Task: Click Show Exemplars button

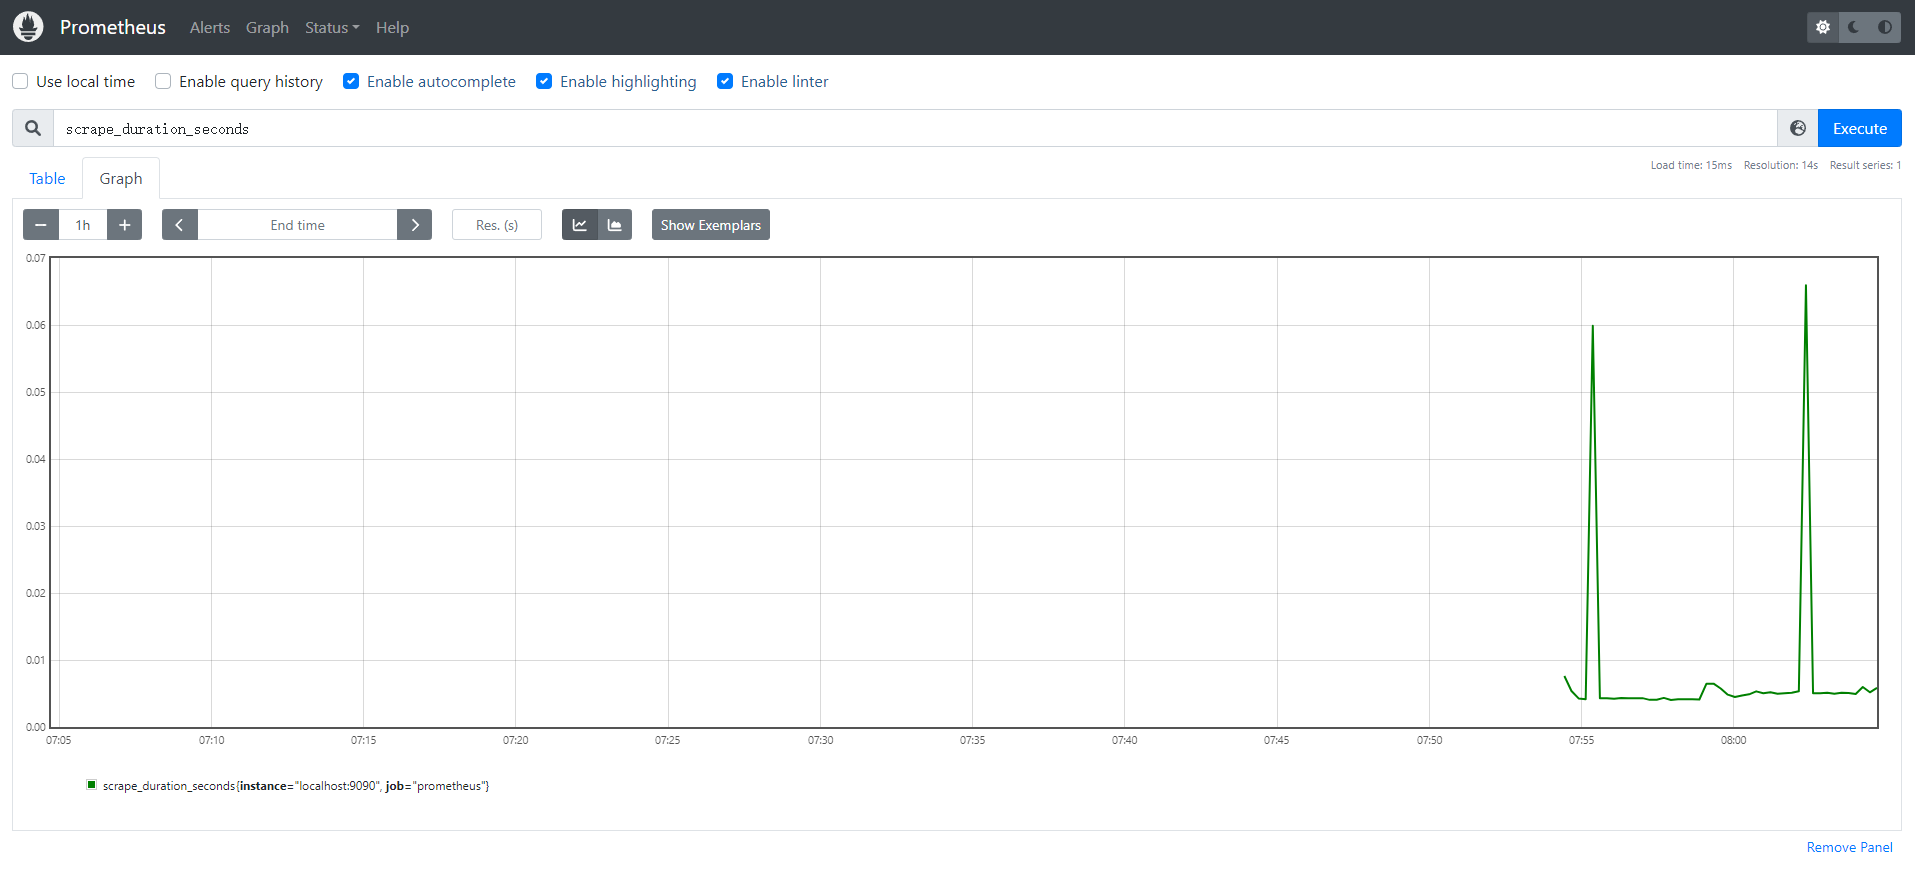Action: click(x=710, y=225)
